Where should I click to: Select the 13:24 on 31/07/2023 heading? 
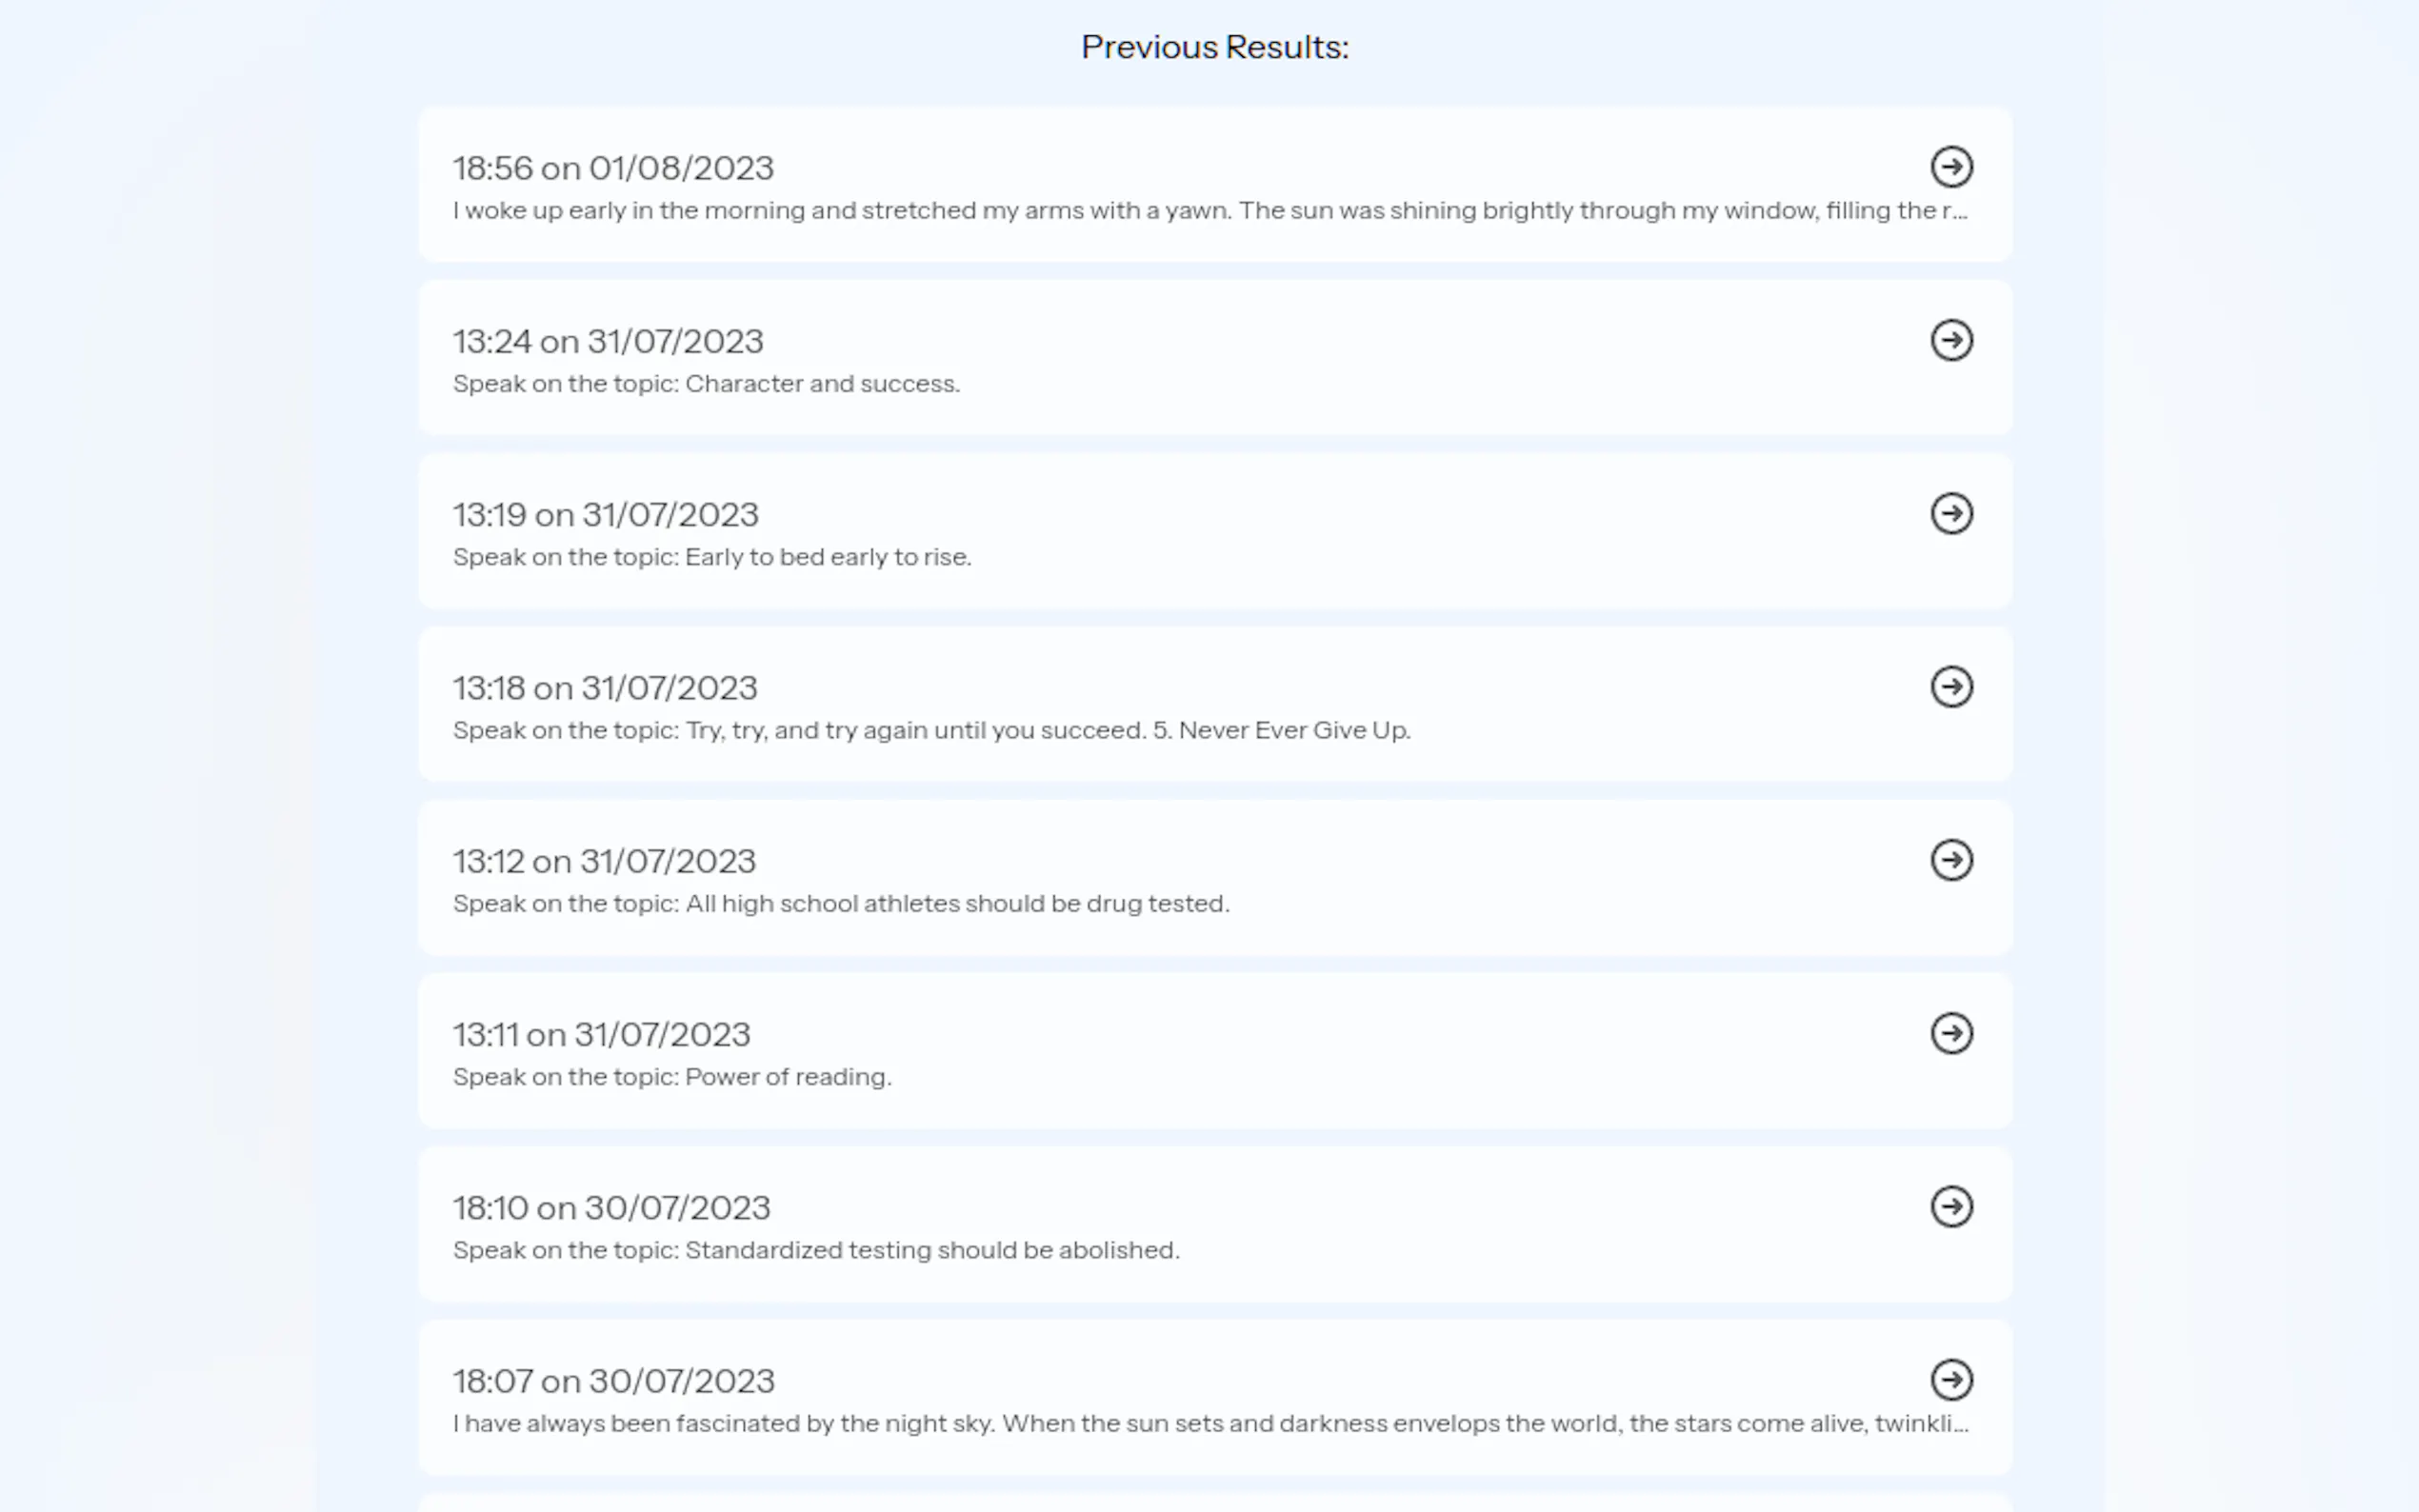coord(608,342)
